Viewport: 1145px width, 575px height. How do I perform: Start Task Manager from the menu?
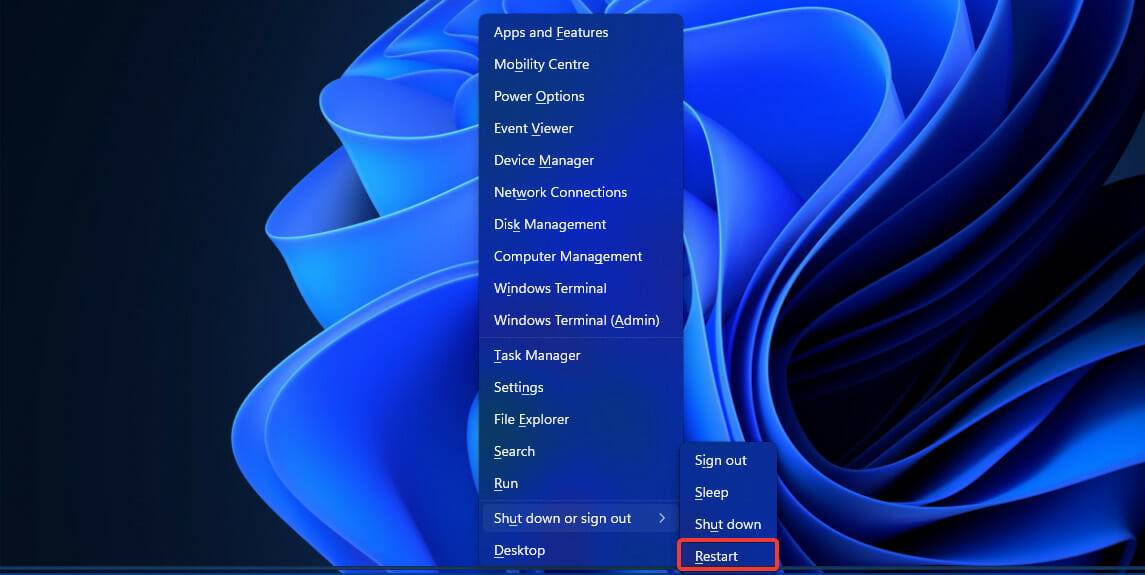pyautogui.click(x=537, y=356)
